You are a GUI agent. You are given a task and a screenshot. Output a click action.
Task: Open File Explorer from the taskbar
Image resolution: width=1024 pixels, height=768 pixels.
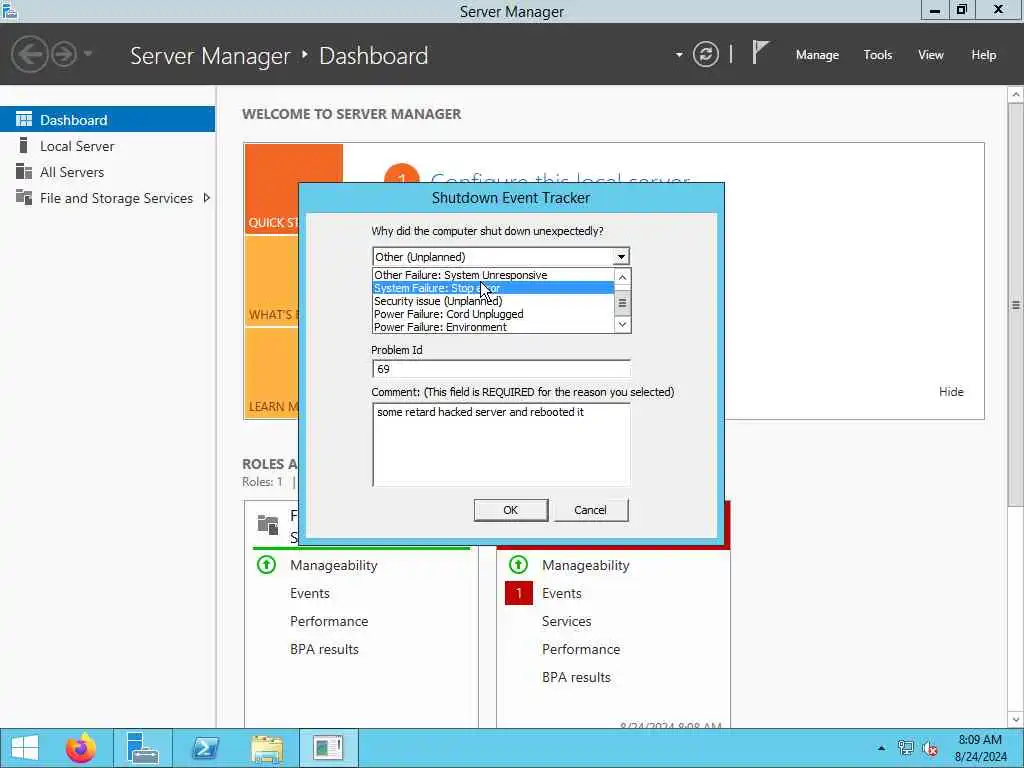[267, 748]
